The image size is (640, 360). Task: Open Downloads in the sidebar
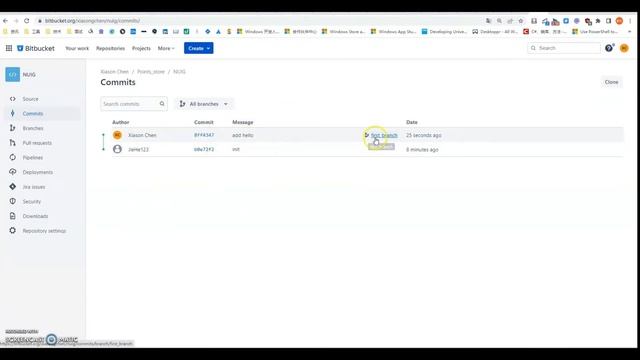pyautogui.click(x=35, y=216)
